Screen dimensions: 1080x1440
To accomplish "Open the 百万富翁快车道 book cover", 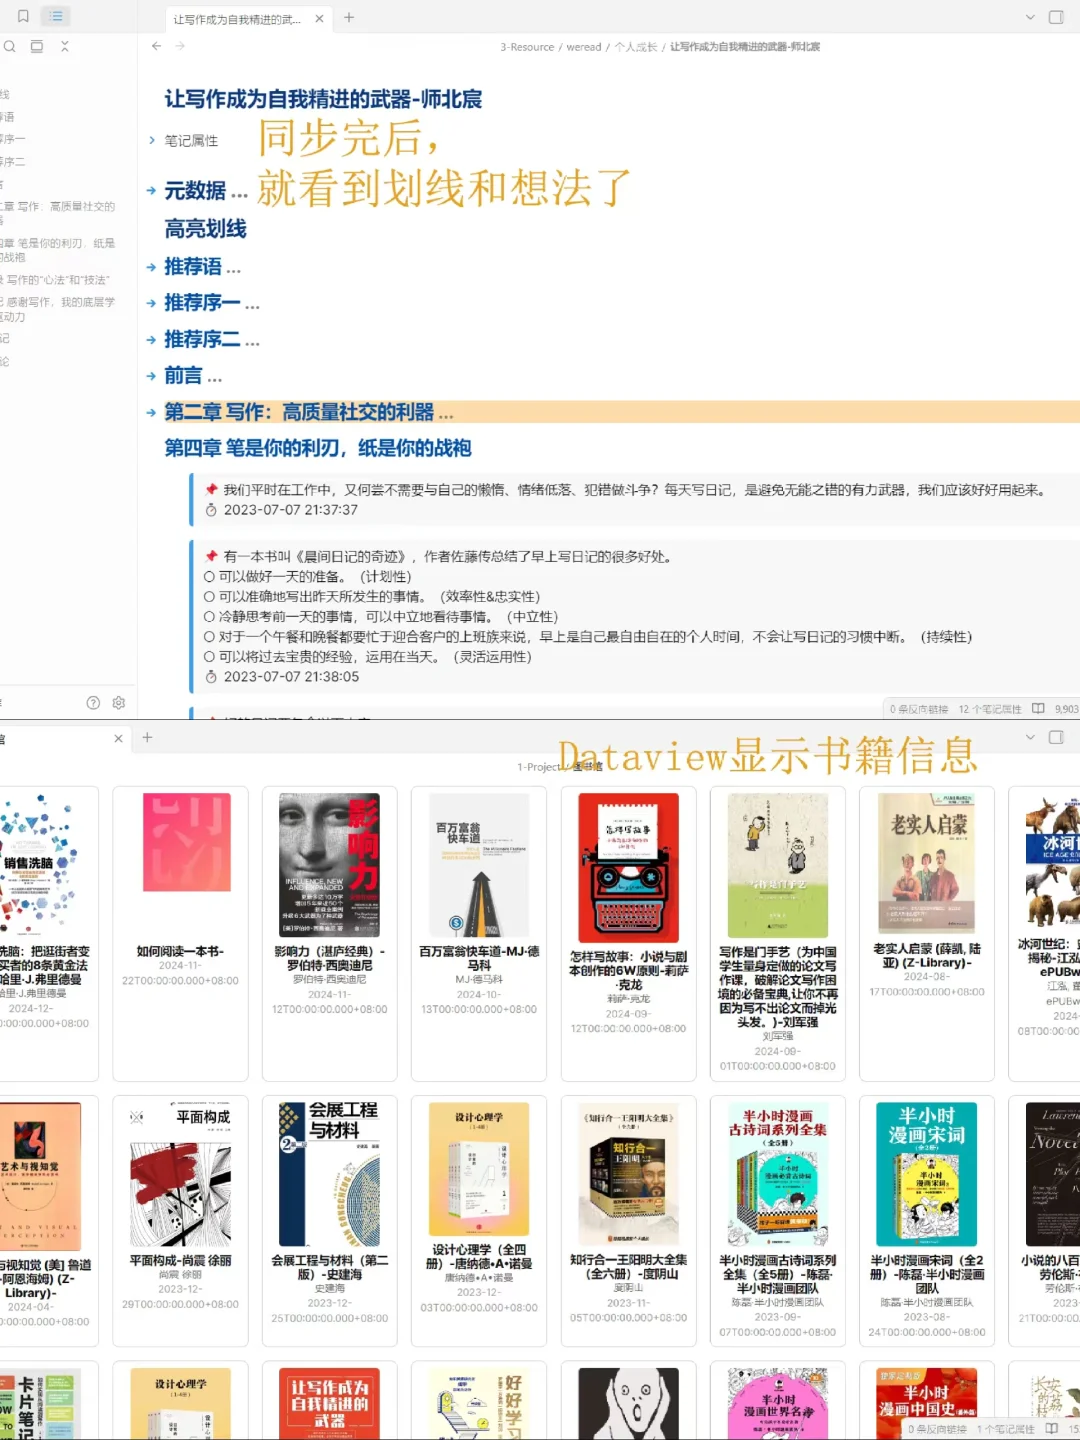I will tap(478, 865).
